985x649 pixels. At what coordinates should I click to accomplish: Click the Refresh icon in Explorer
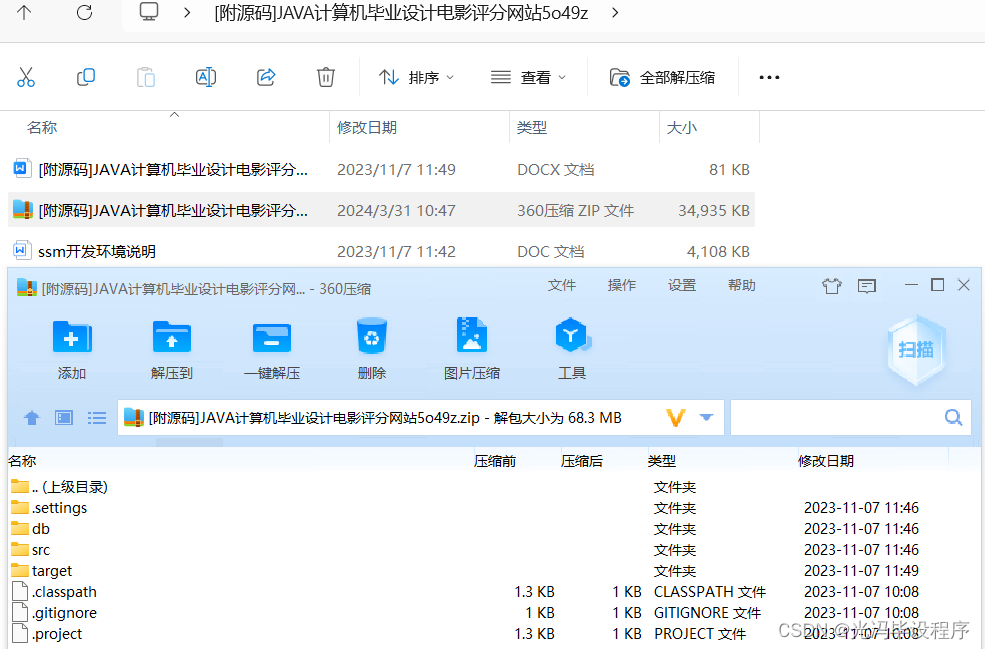[x=84, y=12]
